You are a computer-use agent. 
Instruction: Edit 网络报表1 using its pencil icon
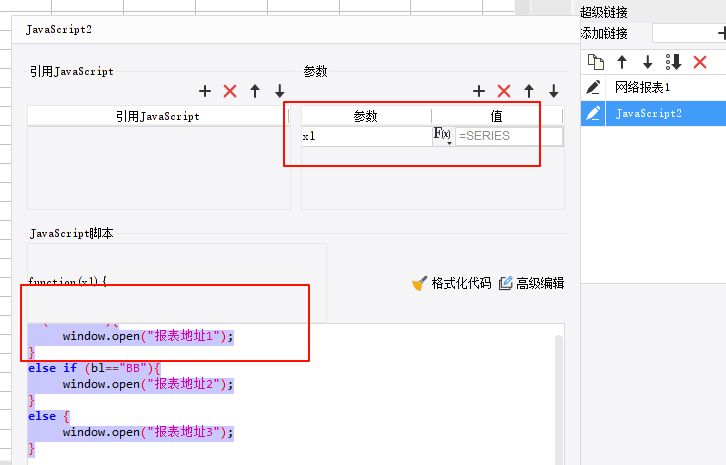point(594,88)
